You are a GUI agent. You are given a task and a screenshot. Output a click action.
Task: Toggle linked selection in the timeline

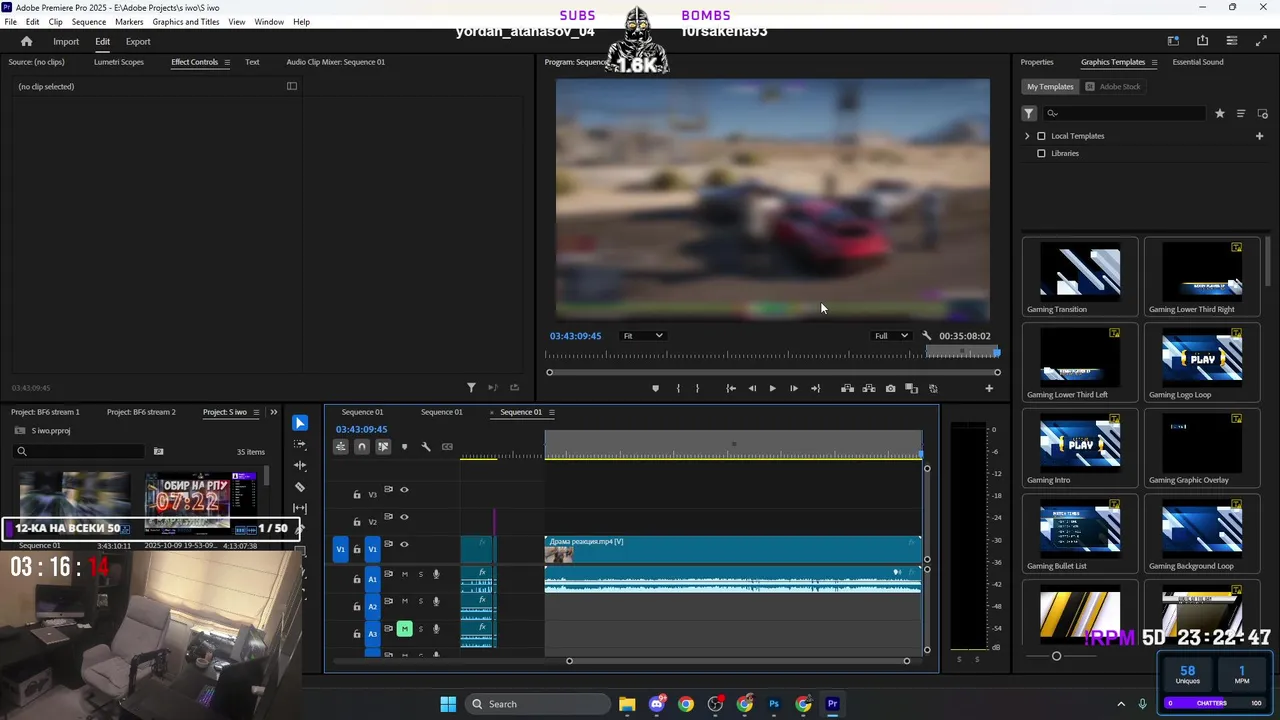383,447
